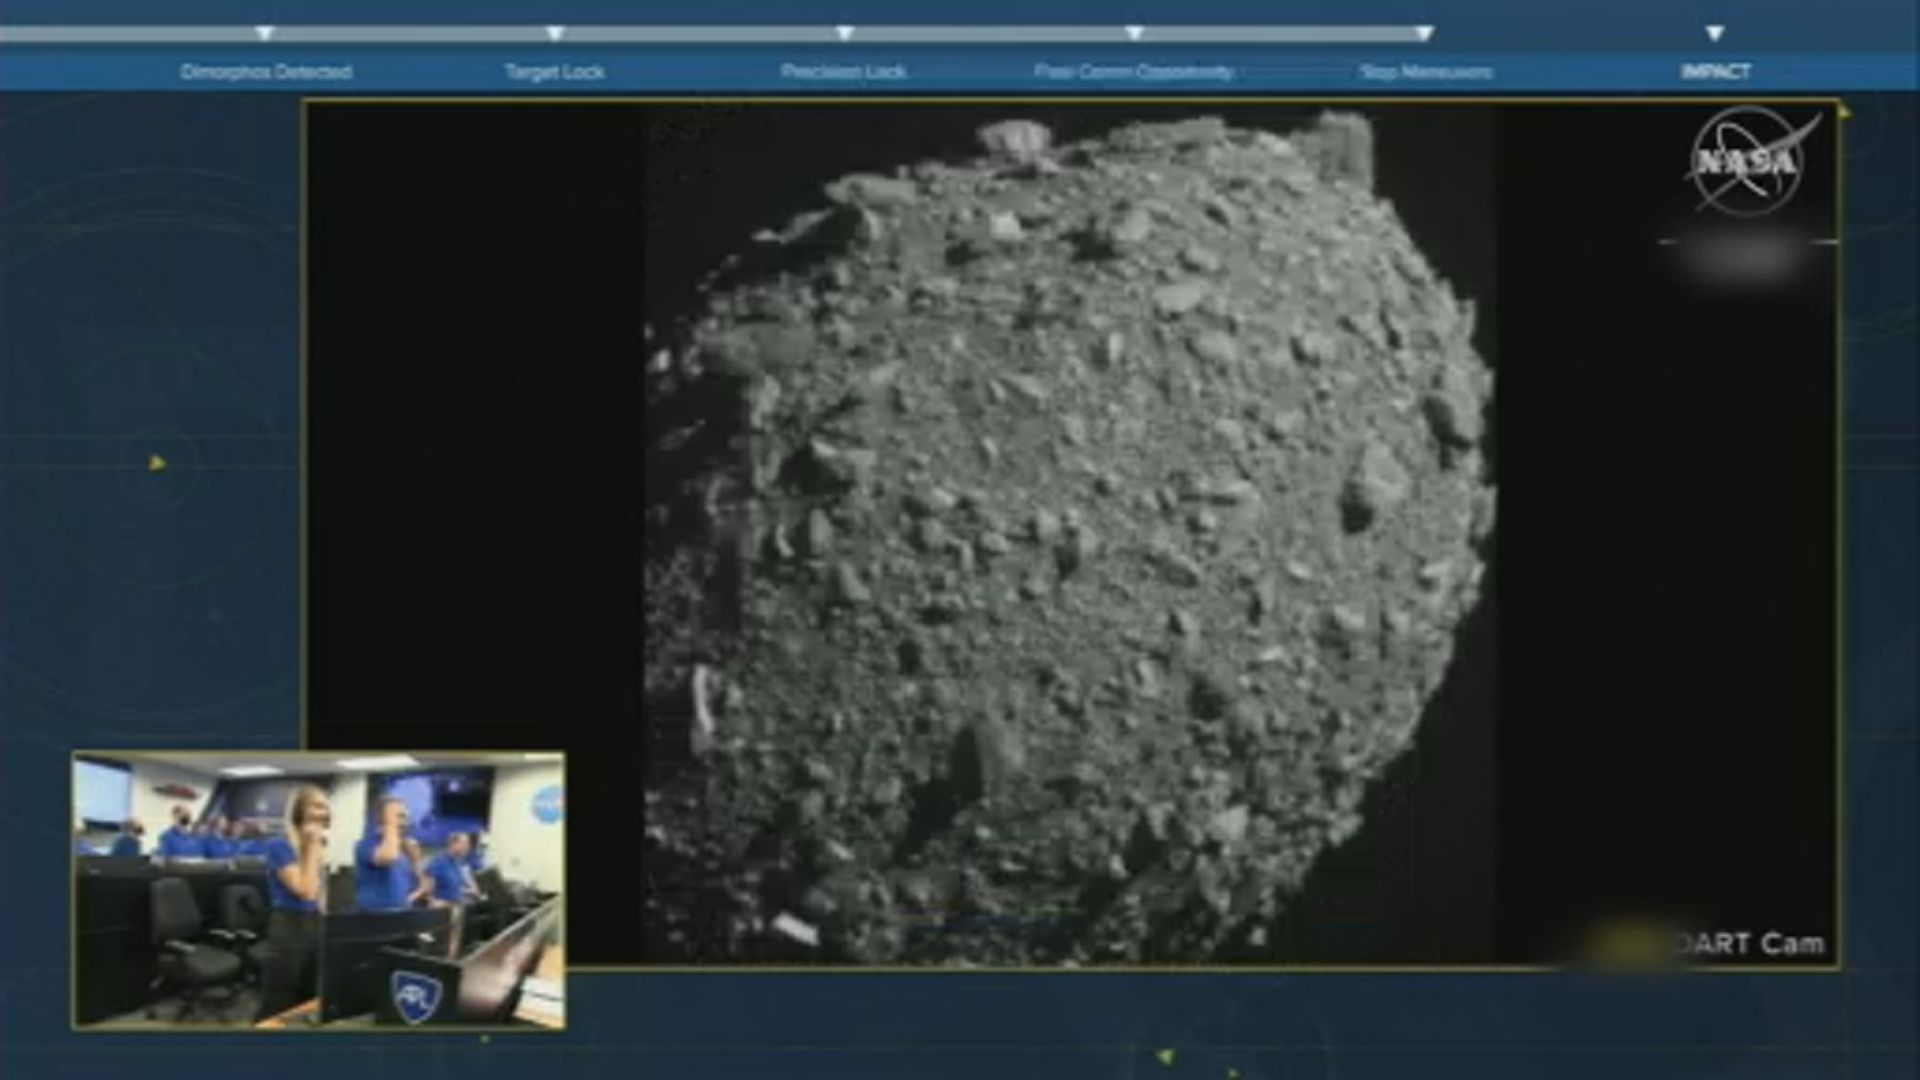The image size is (1920, 1080).
Task: Select the triangle marker above Dimorphos Detected
Action: [266, 31]
